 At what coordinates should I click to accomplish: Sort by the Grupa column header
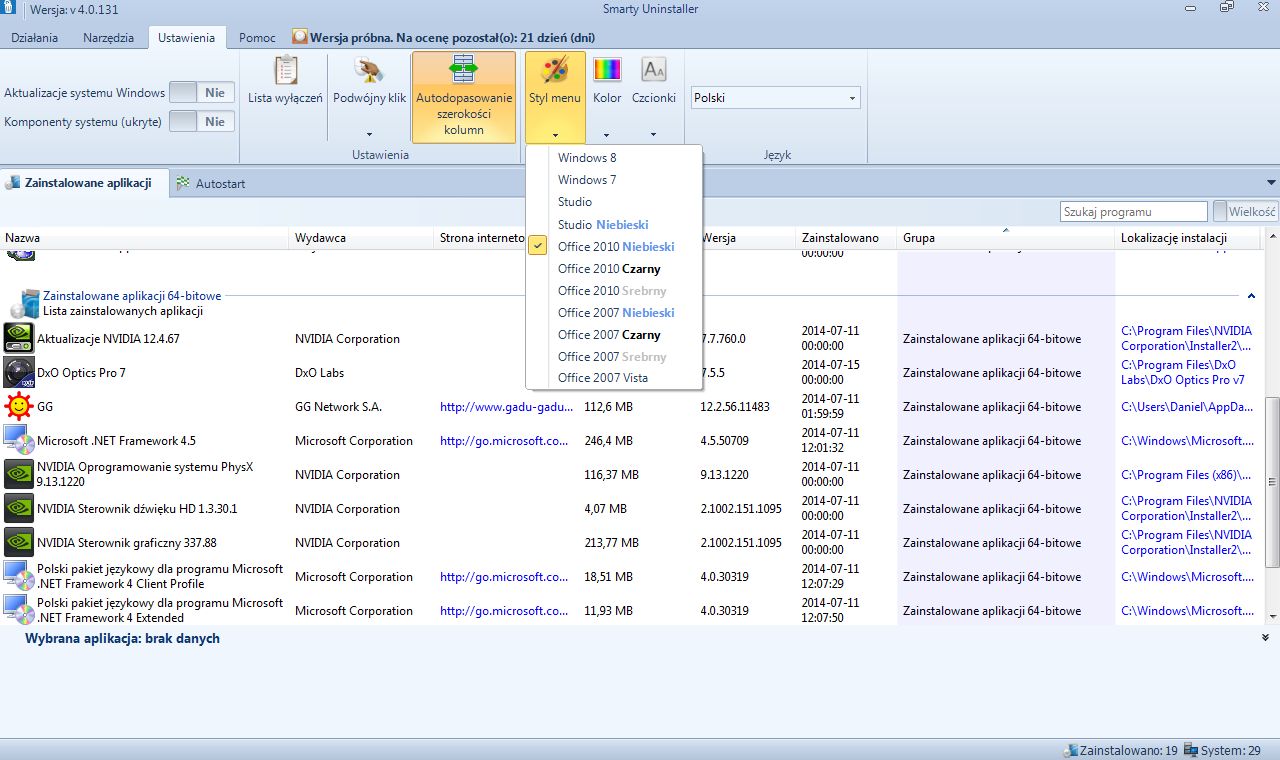click(x=1005, y=238)
